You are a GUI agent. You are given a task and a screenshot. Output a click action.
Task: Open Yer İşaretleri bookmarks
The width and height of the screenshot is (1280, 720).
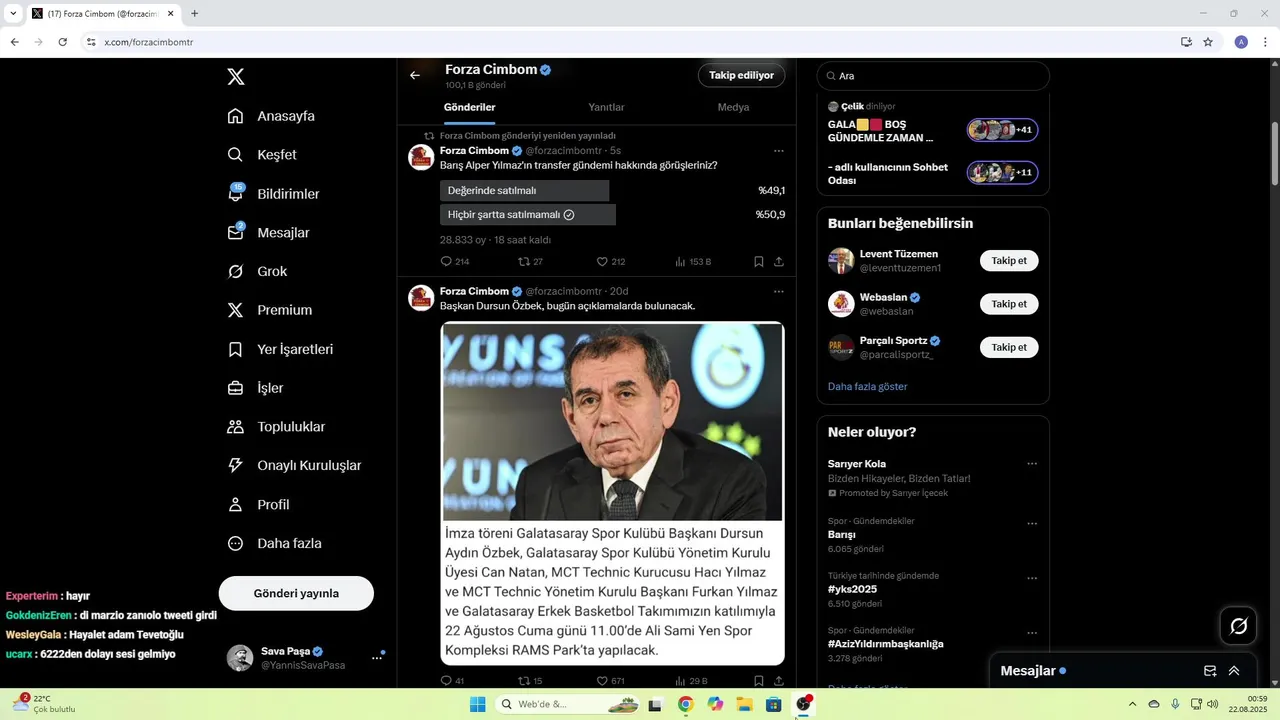[280, 349]
